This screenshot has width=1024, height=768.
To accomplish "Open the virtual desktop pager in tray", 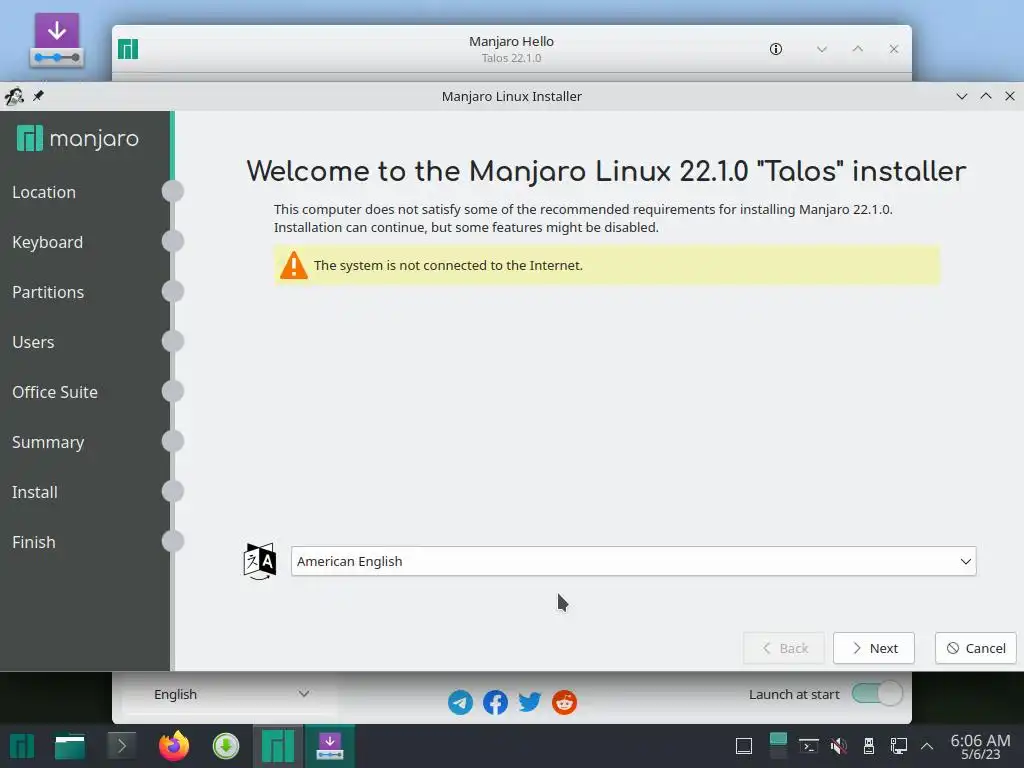I will click(778, 746).
